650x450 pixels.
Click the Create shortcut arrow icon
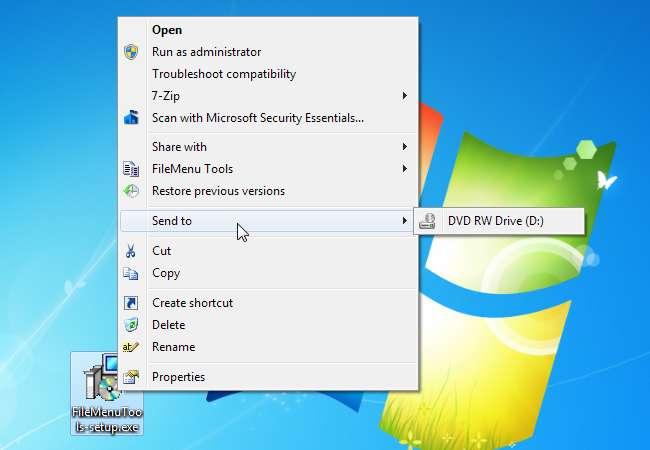point(131,303)
